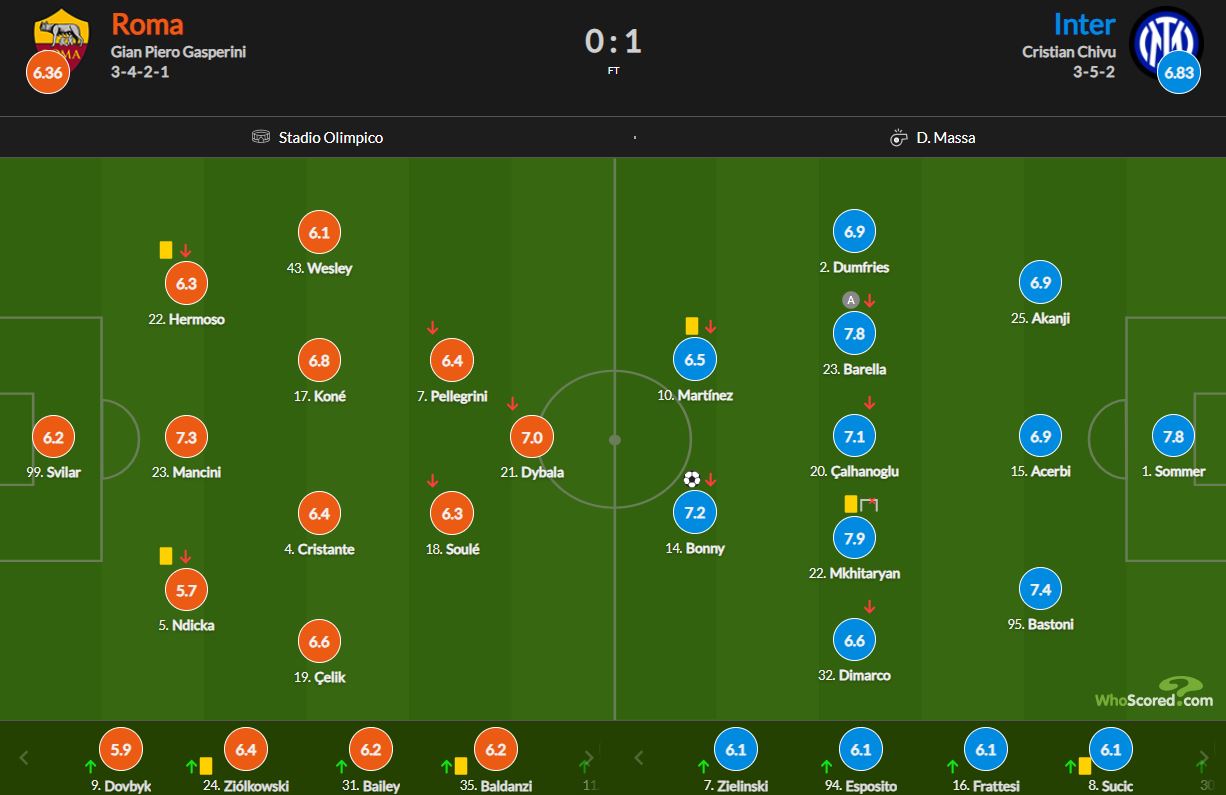This screenshot has width=1226, height=795.
Task: Click the substitution arrow above Dybala
Action: tap(512, 404)
